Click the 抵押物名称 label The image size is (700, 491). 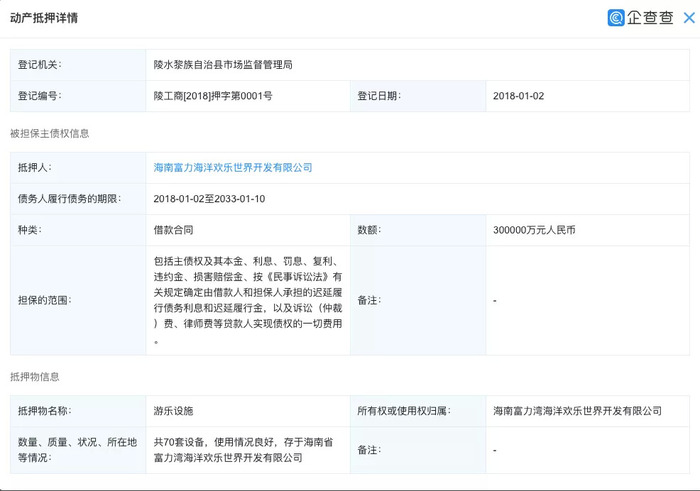click(x=45, y=411)
